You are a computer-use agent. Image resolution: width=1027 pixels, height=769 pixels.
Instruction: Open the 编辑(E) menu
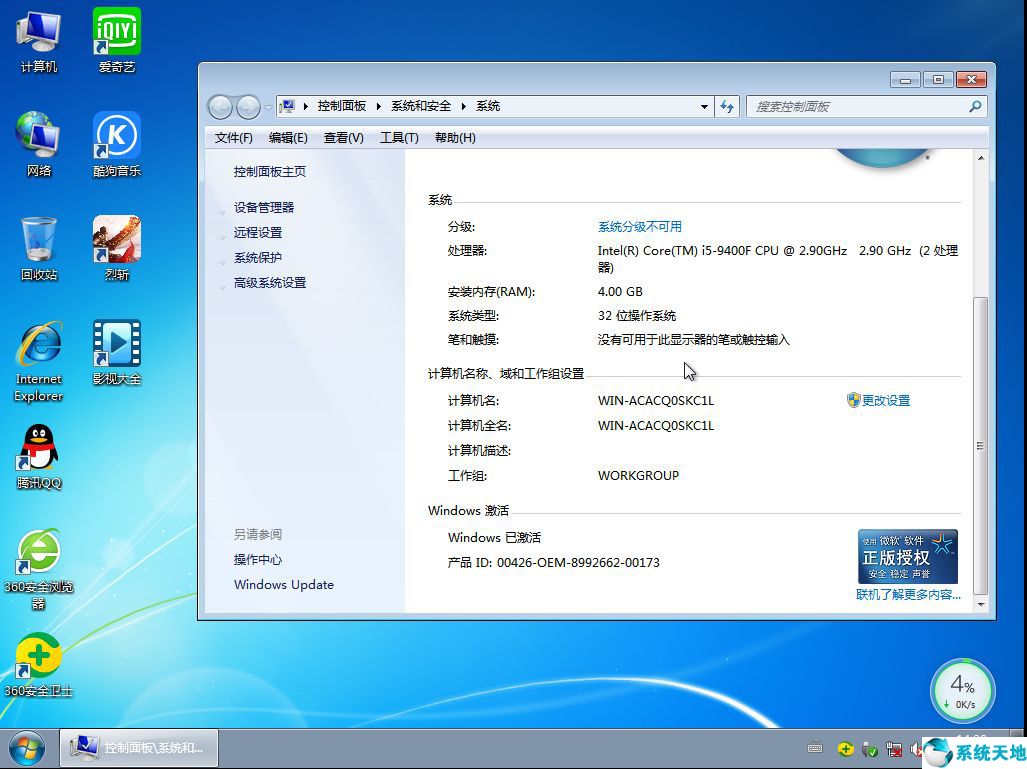[288, 138]
